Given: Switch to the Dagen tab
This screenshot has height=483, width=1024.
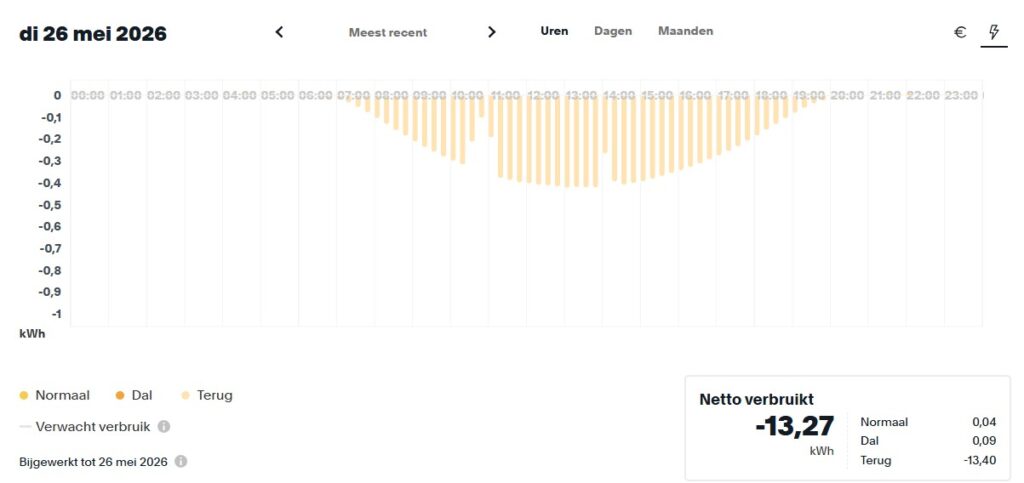Looking at the screenshot, I should click(x=613, y=31).
